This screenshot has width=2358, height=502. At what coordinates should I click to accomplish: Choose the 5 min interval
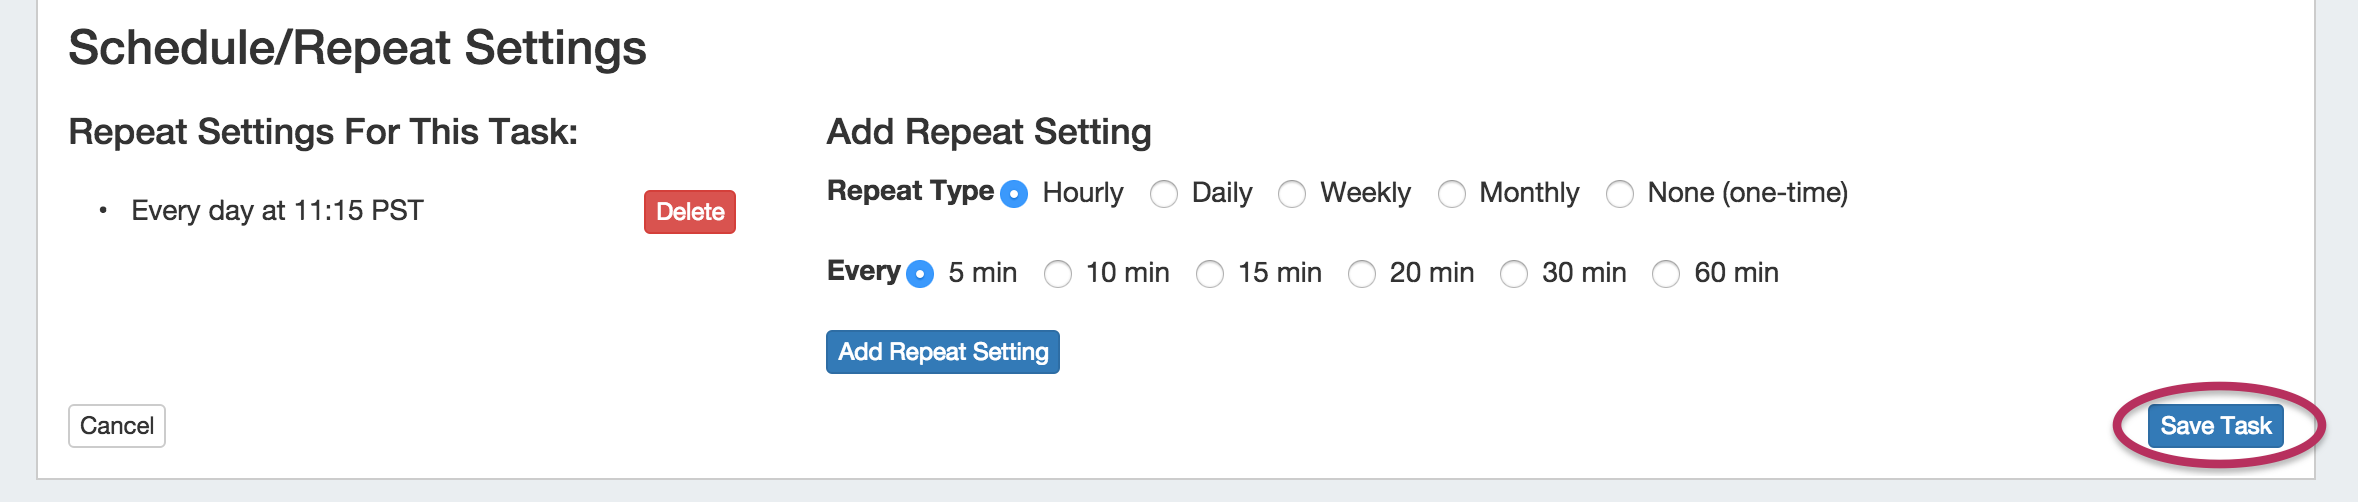coord(920,274)
